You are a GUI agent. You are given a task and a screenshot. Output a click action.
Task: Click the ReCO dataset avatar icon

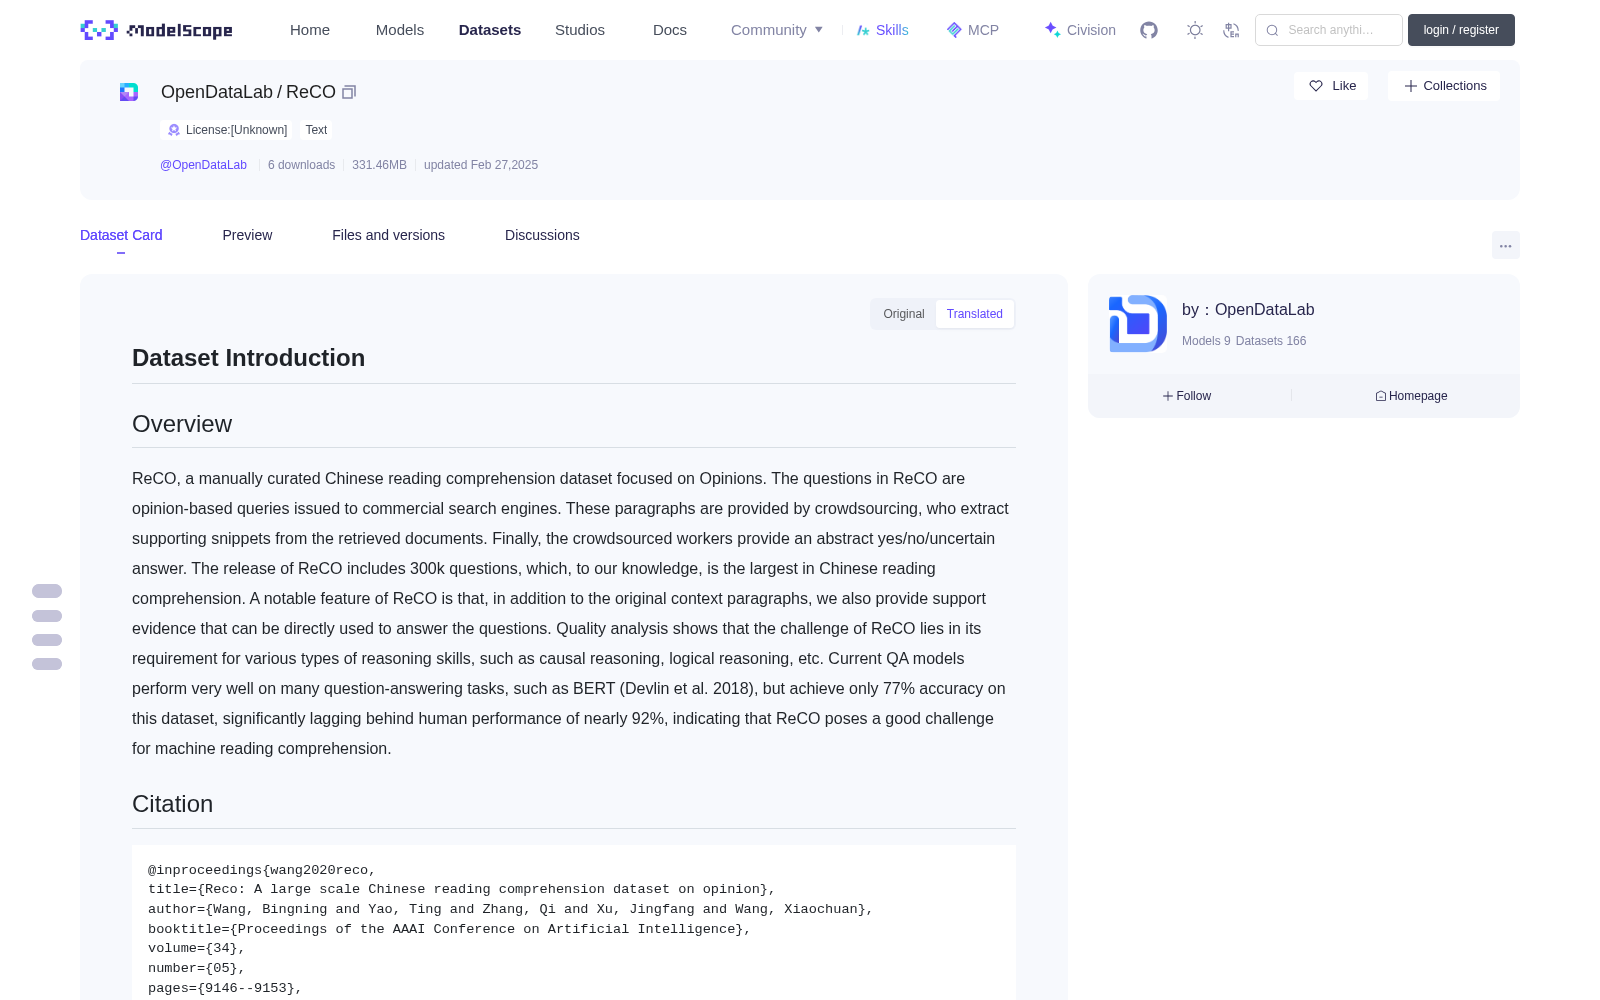click(x=129, y=92)
